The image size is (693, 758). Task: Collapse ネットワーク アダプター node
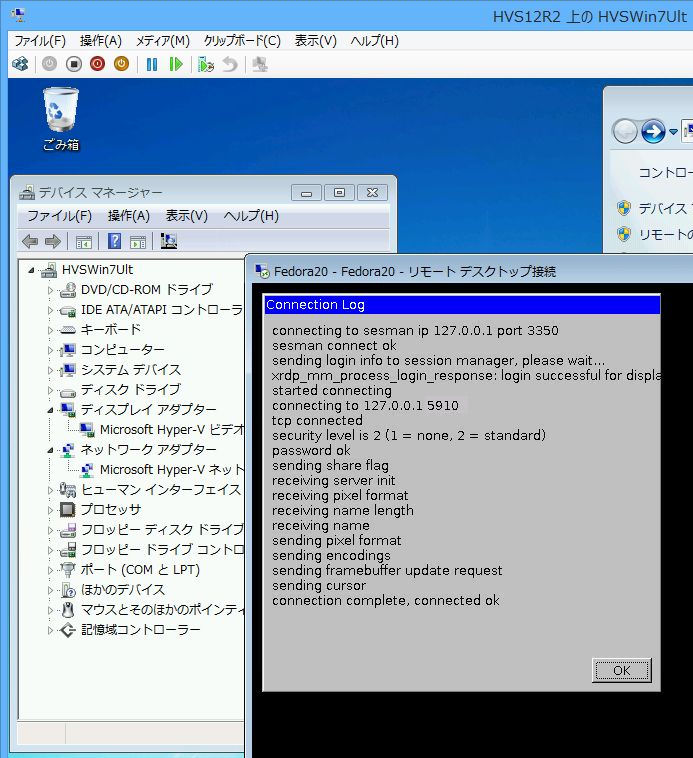pos(50,451)
